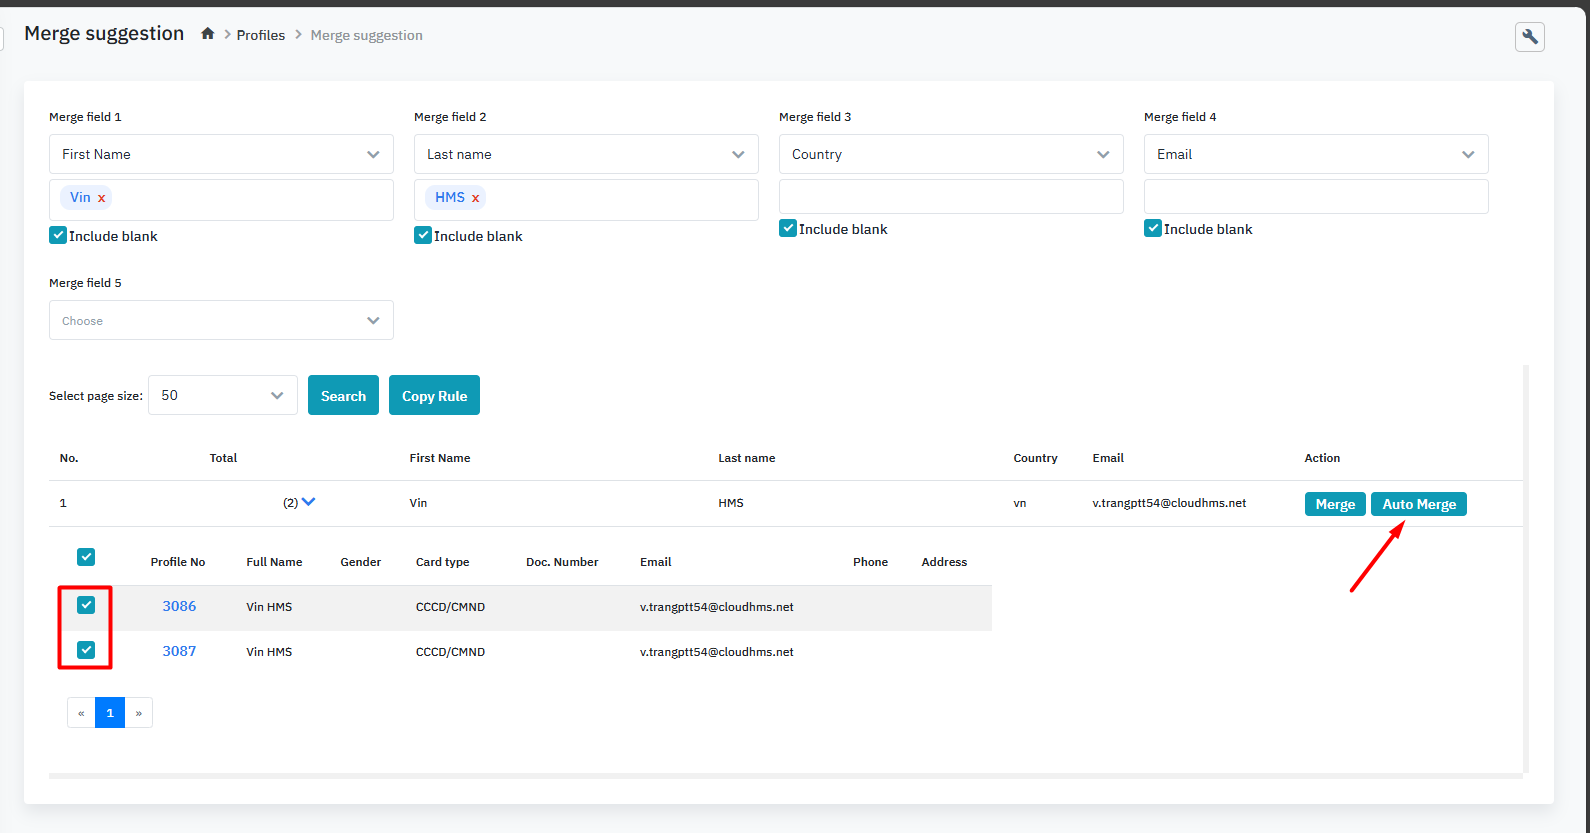Screen dimensions: 1590x833
Task: Uncheck the select-all profiles checkbox
Action: [x=86, y=557]
